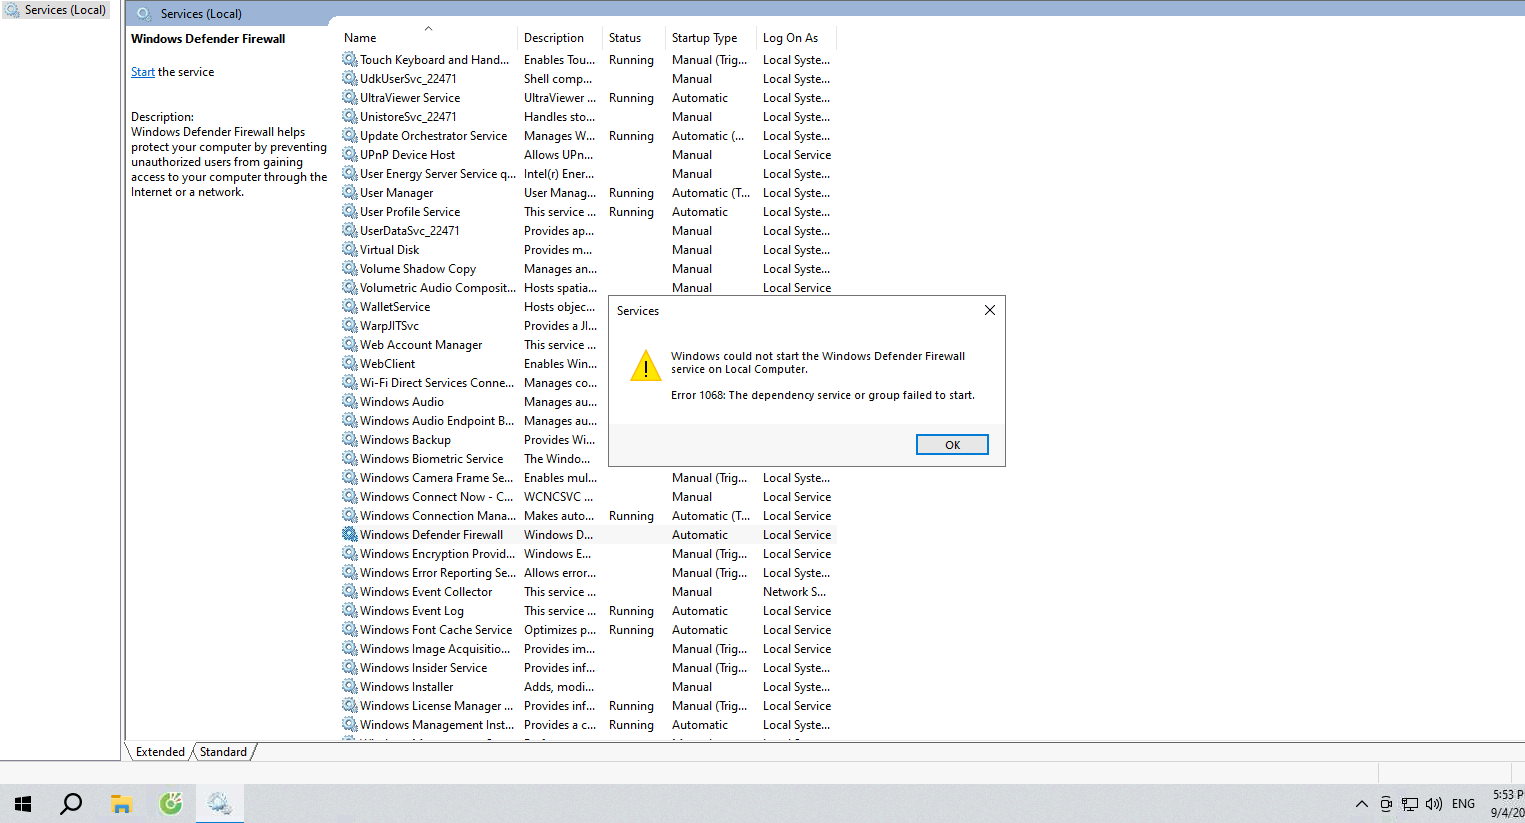Viewport: 1525px width, 823px height.
Task: Select the Windows Management Instrumentation row
Action: 588,725
